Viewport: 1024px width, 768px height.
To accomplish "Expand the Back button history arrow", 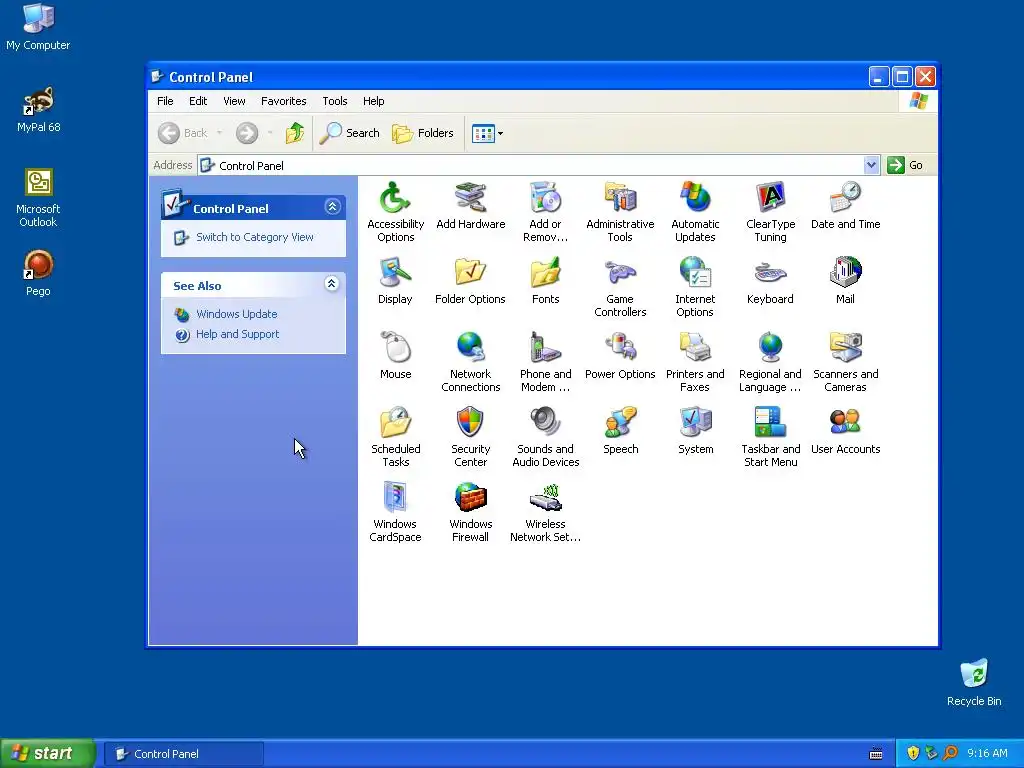I will click(219, 133).
